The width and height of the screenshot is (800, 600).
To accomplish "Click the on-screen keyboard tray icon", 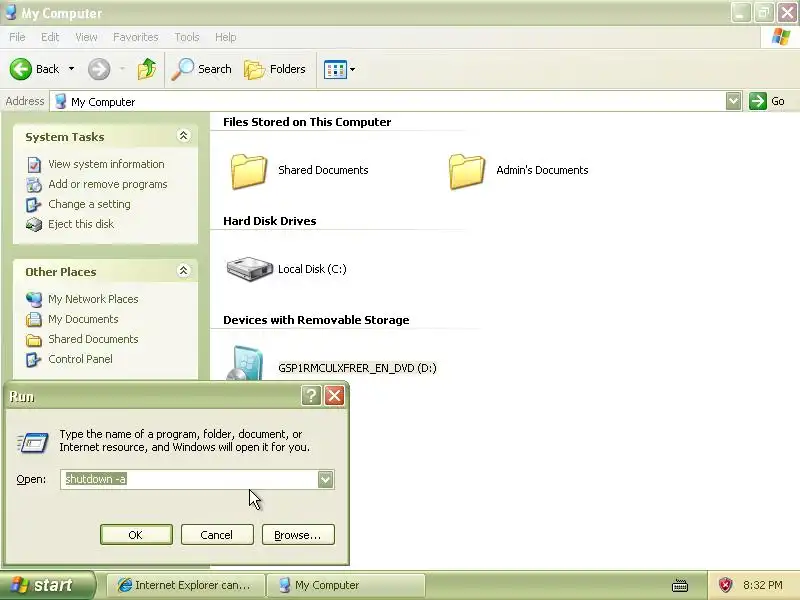I will 680,585.
